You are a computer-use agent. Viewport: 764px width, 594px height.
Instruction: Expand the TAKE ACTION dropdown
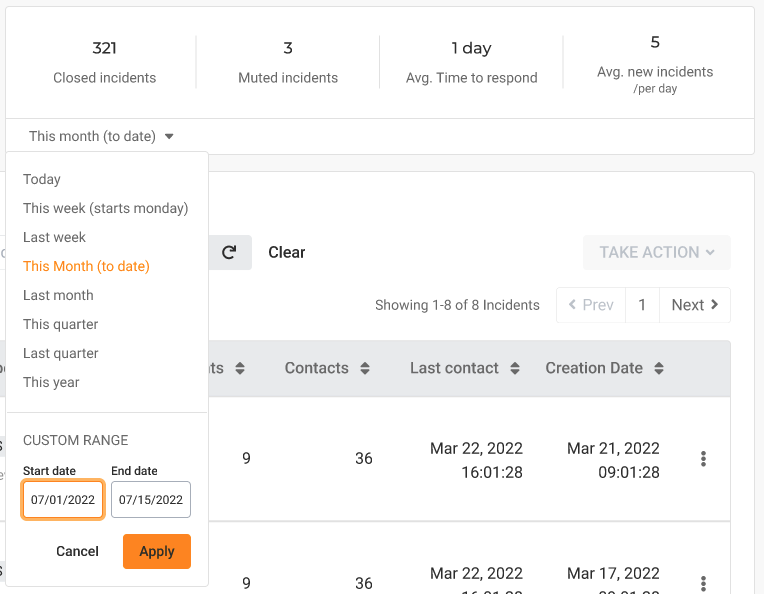point(657,253)
